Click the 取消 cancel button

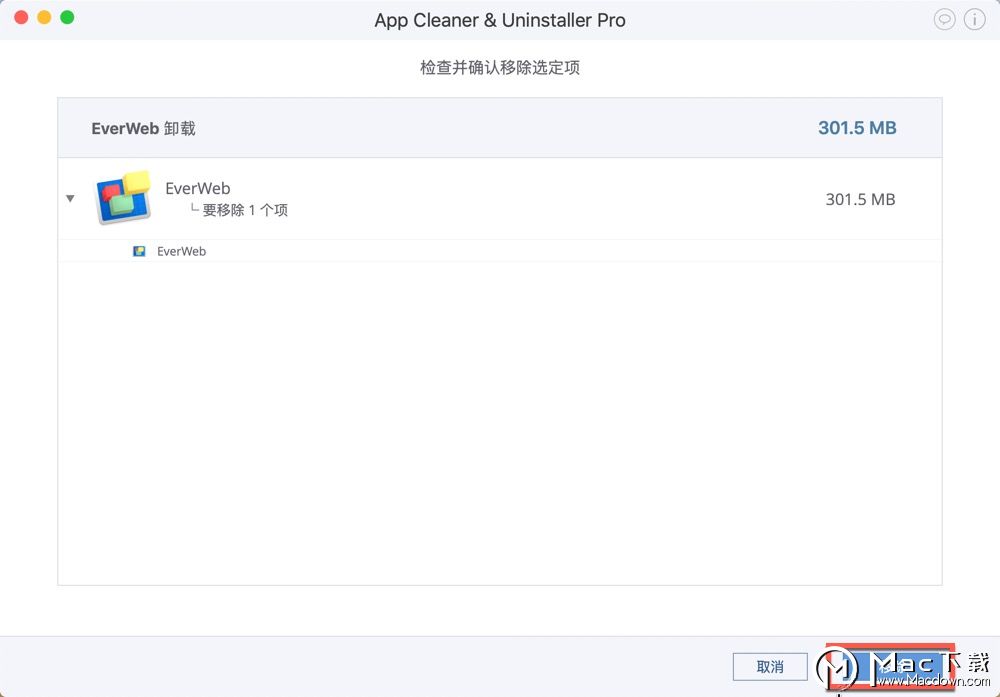tap(770, 667)
